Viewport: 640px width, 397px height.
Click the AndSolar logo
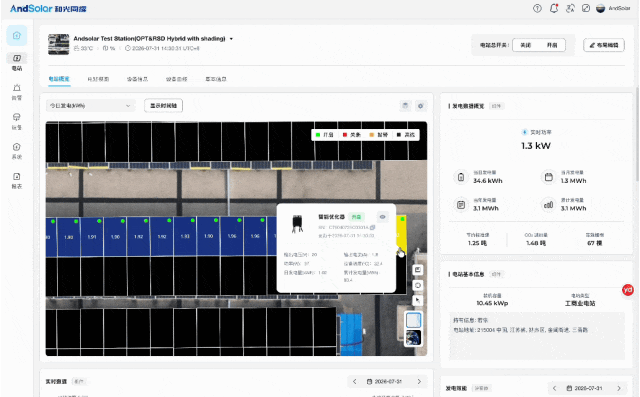[x=48, y=8]
